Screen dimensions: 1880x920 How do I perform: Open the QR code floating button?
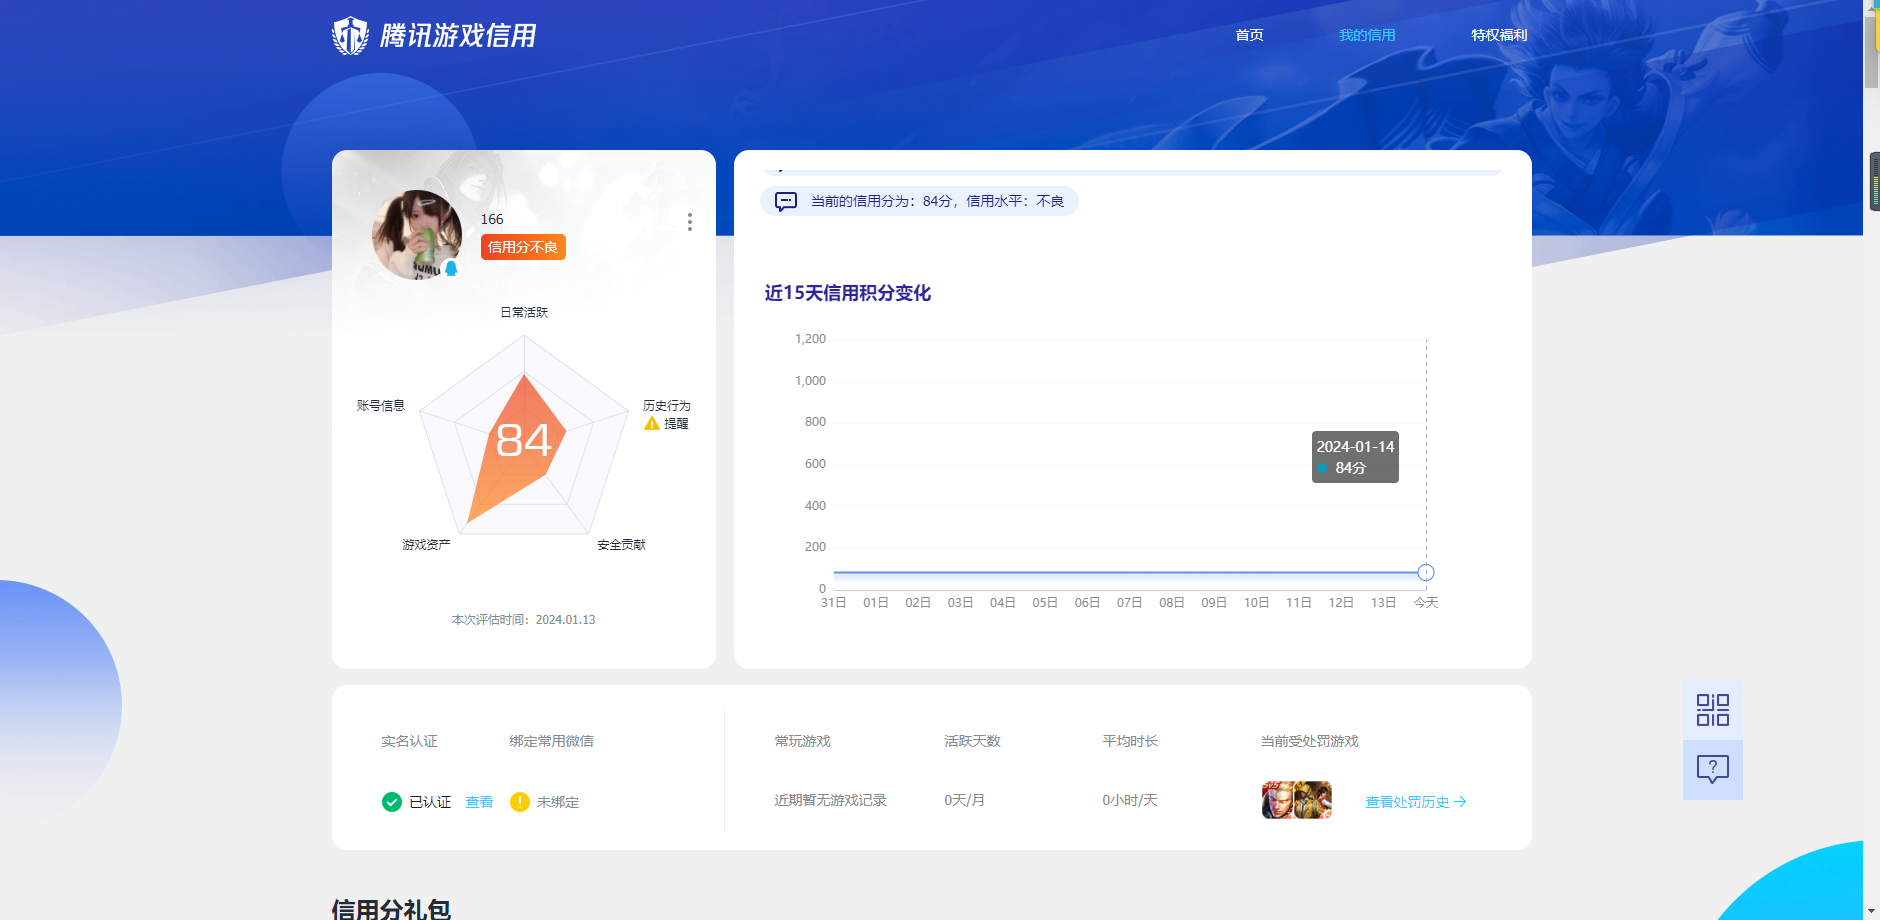(1713, 710)
